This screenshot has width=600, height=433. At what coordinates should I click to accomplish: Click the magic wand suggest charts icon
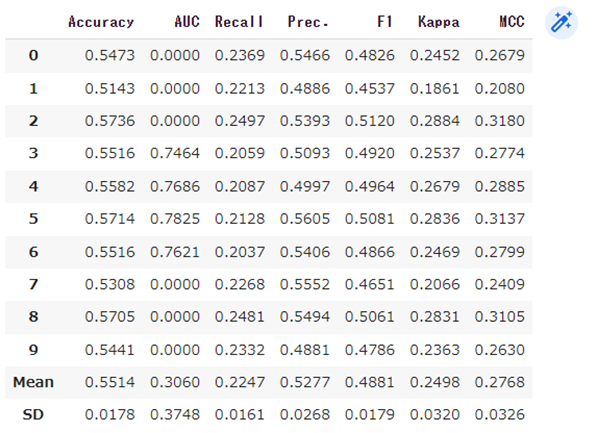pos(562,23)
